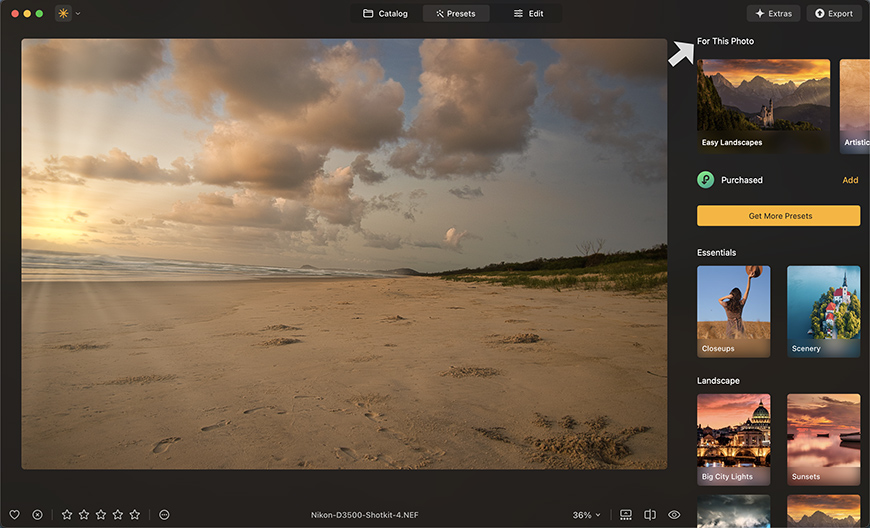
Task: Switch to the Catalog tab
Action: pyautogui.click(x=385, y=14)
